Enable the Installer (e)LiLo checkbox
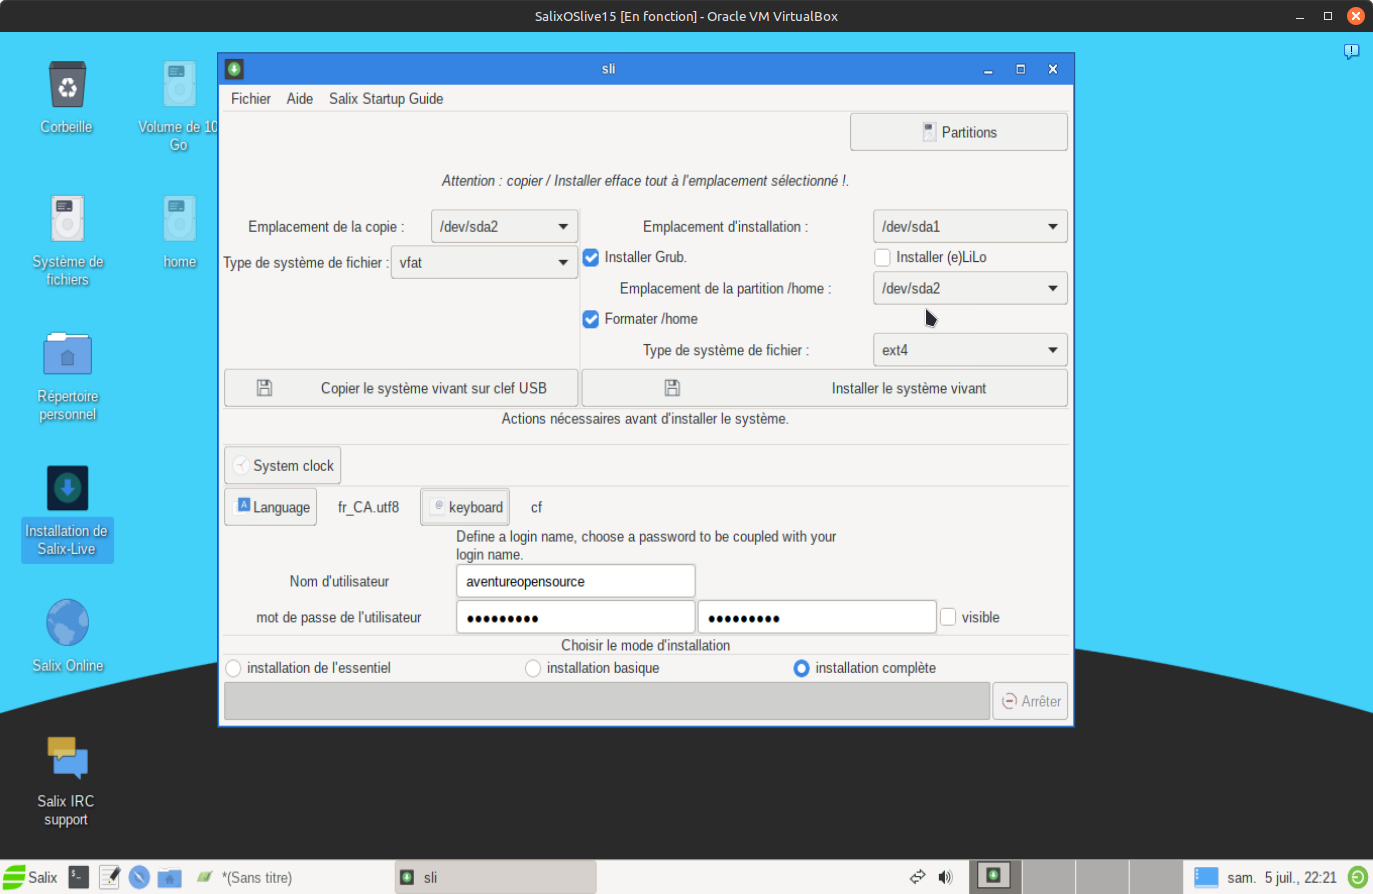Image resolution: width=1373 pixels, height=894 pixels. [x=882, y=257]
